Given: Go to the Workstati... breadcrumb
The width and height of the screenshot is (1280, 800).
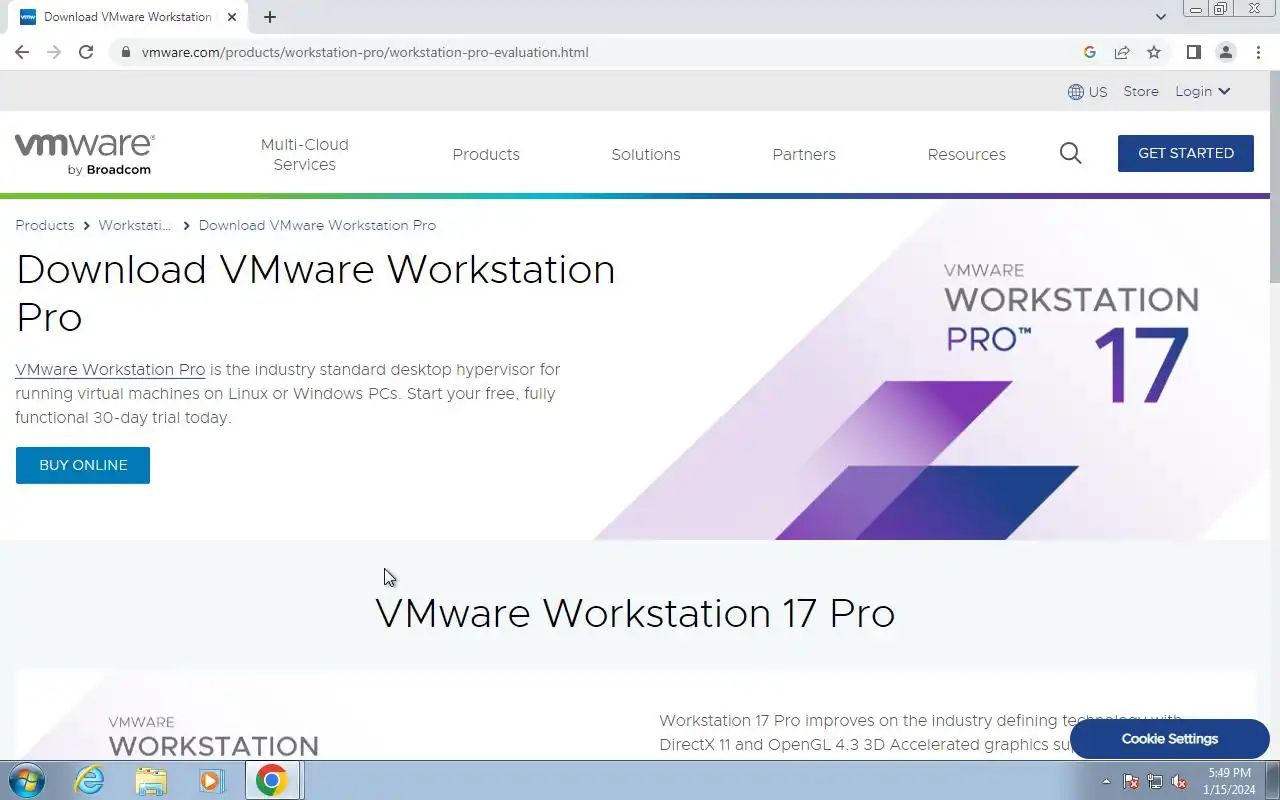Looking at the screenshot, I should coord(135,225).
